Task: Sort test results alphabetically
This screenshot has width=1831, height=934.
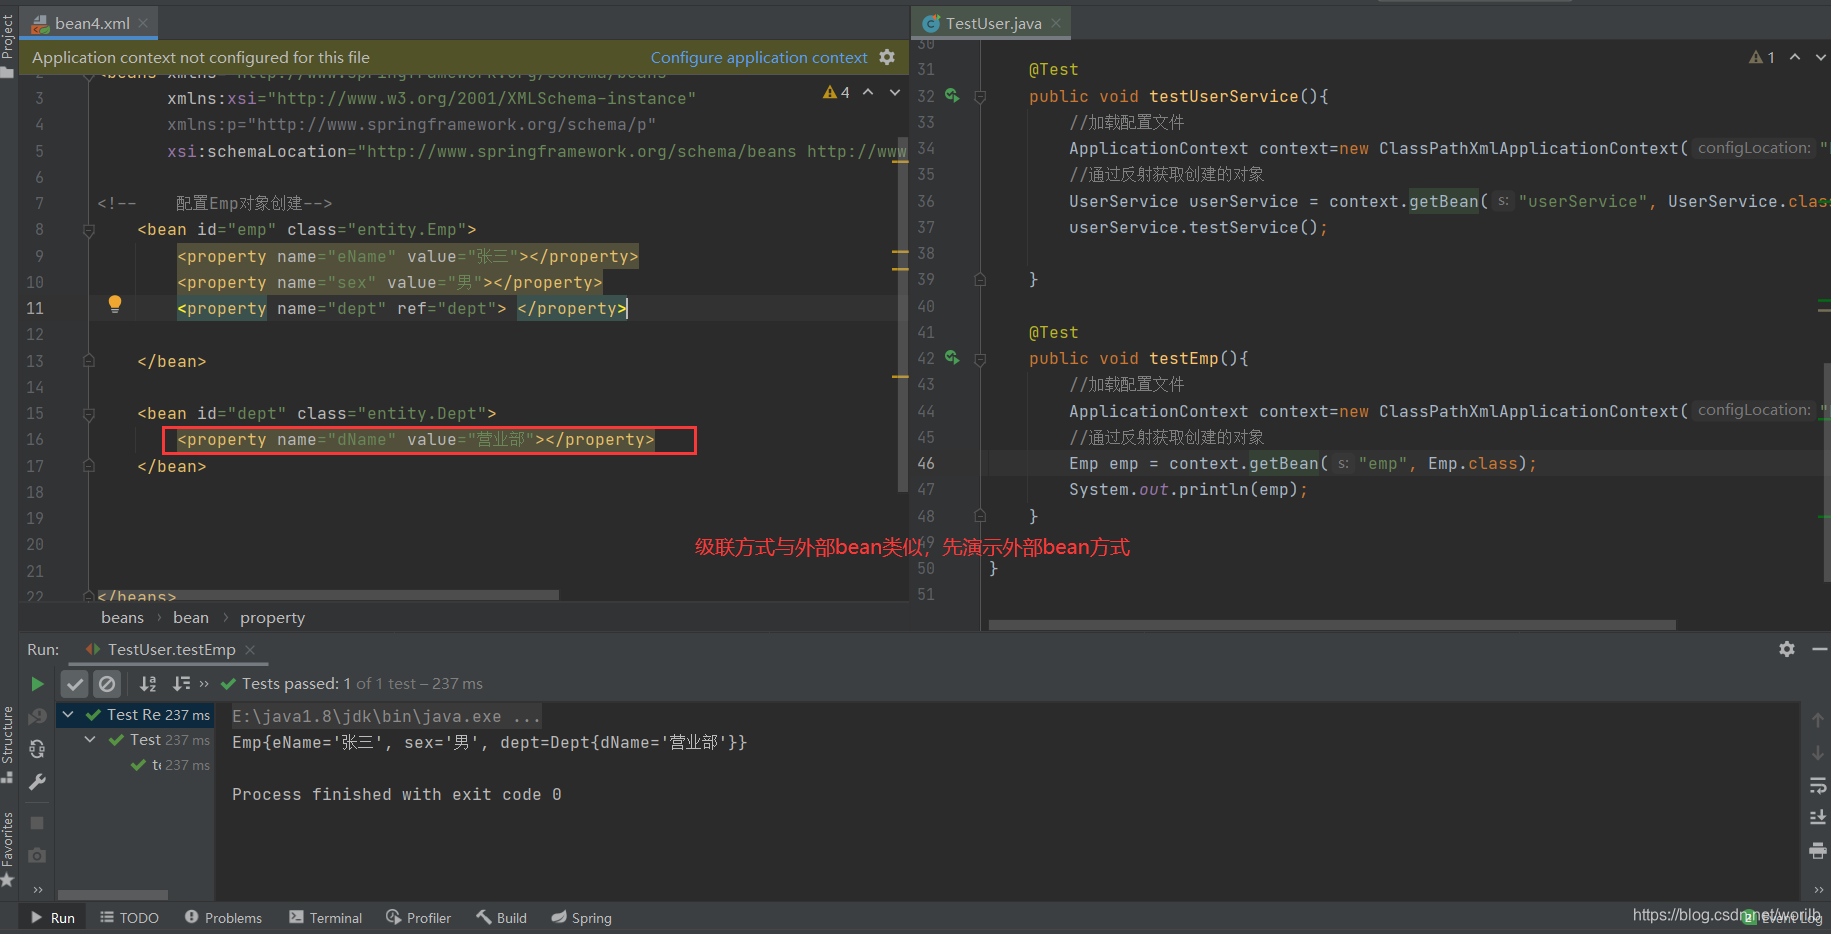Action: click(148, 684)
